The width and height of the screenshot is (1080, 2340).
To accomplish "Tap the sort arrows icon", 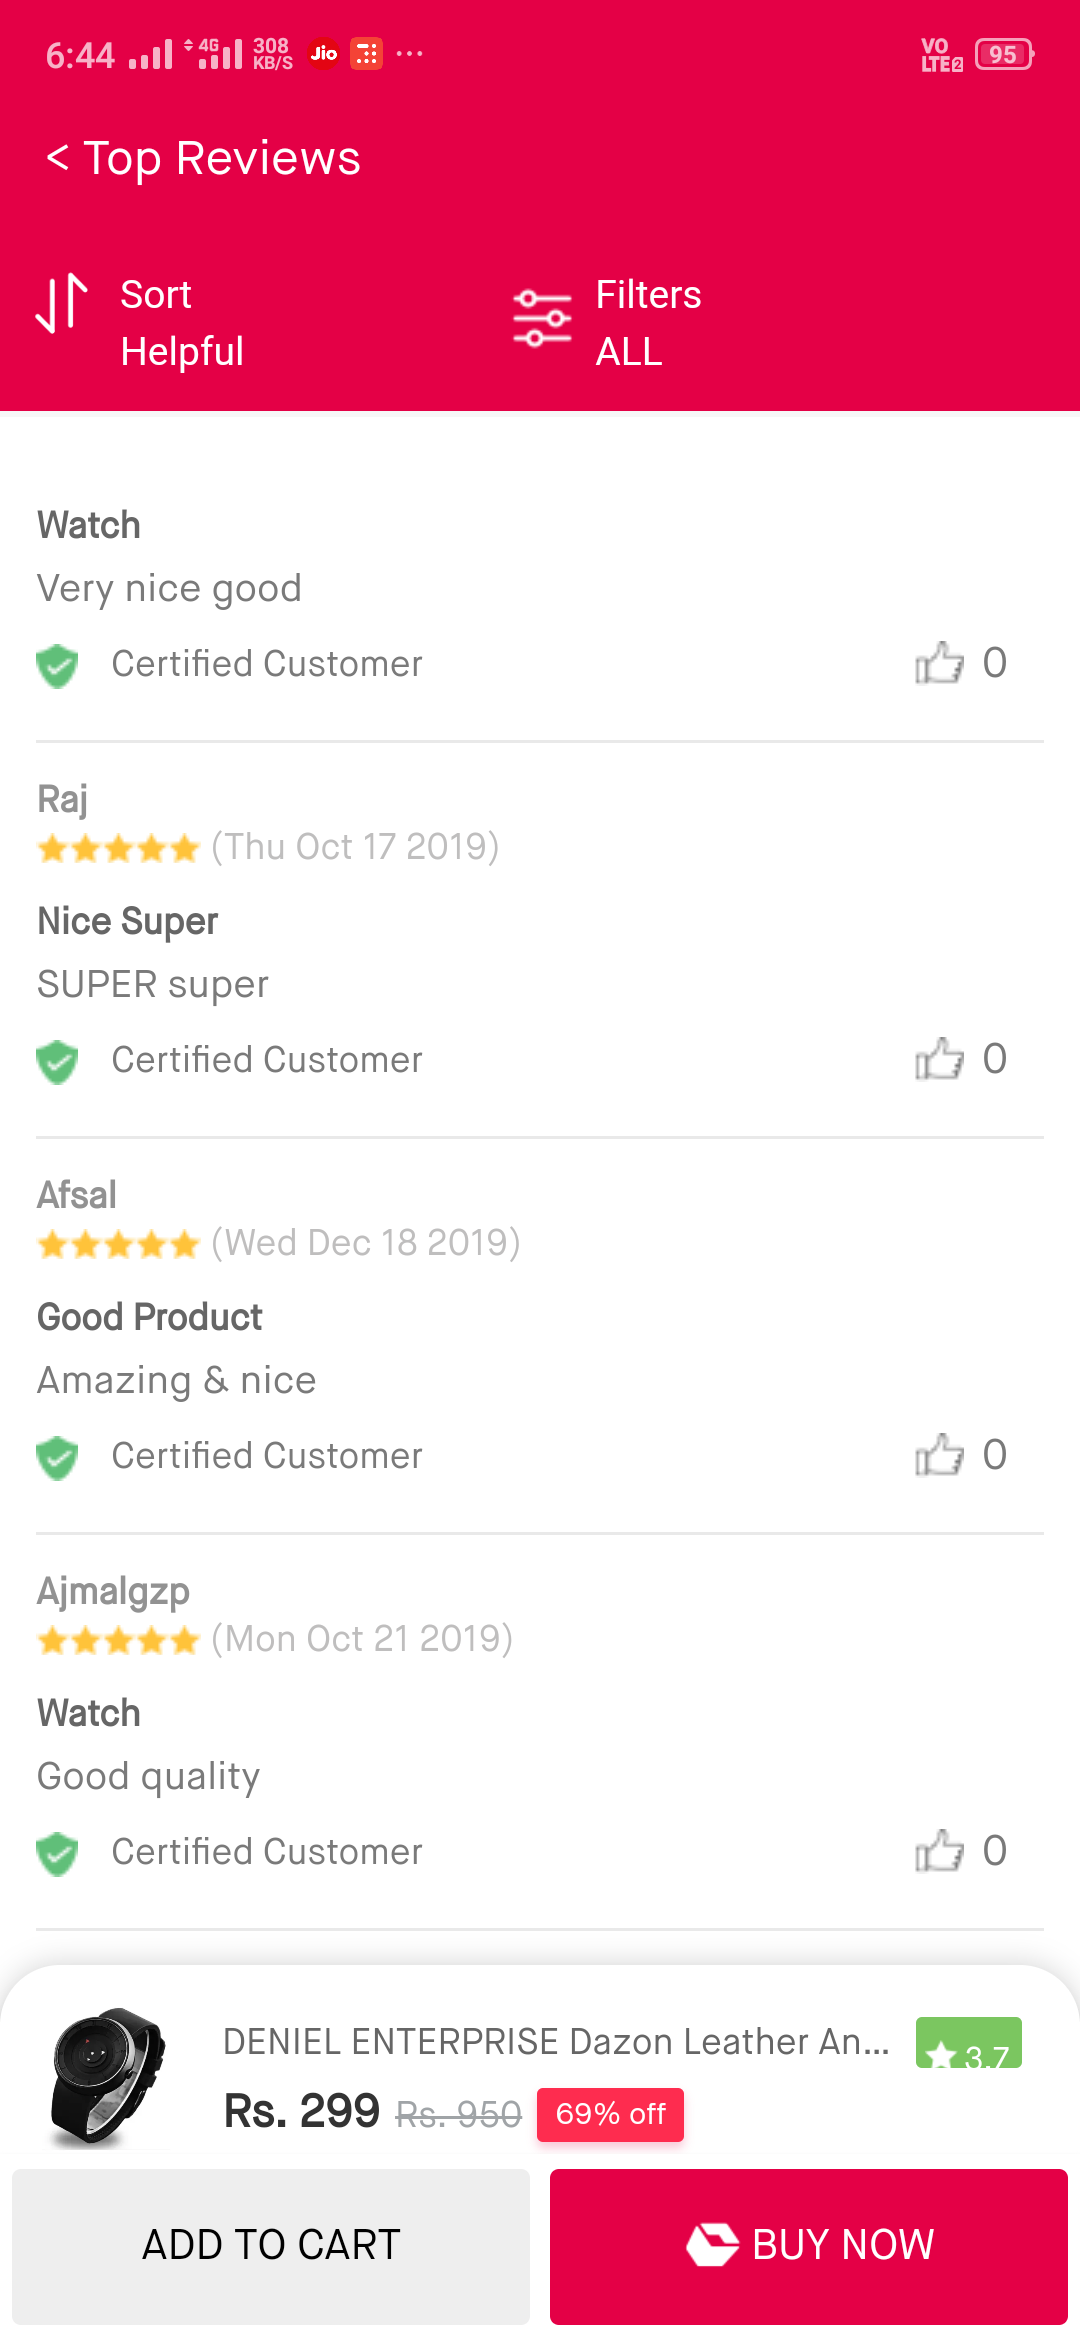I will tap(62, 302).
